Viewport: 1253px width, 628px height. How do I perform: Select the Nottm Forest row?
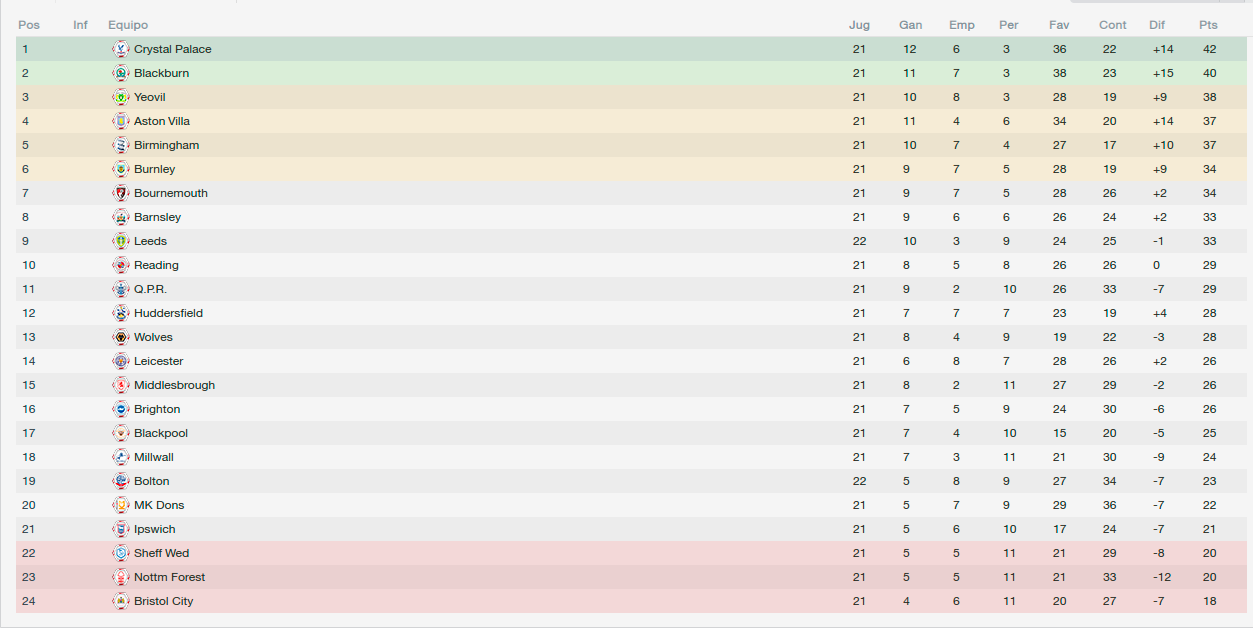[x=632, y=577]
